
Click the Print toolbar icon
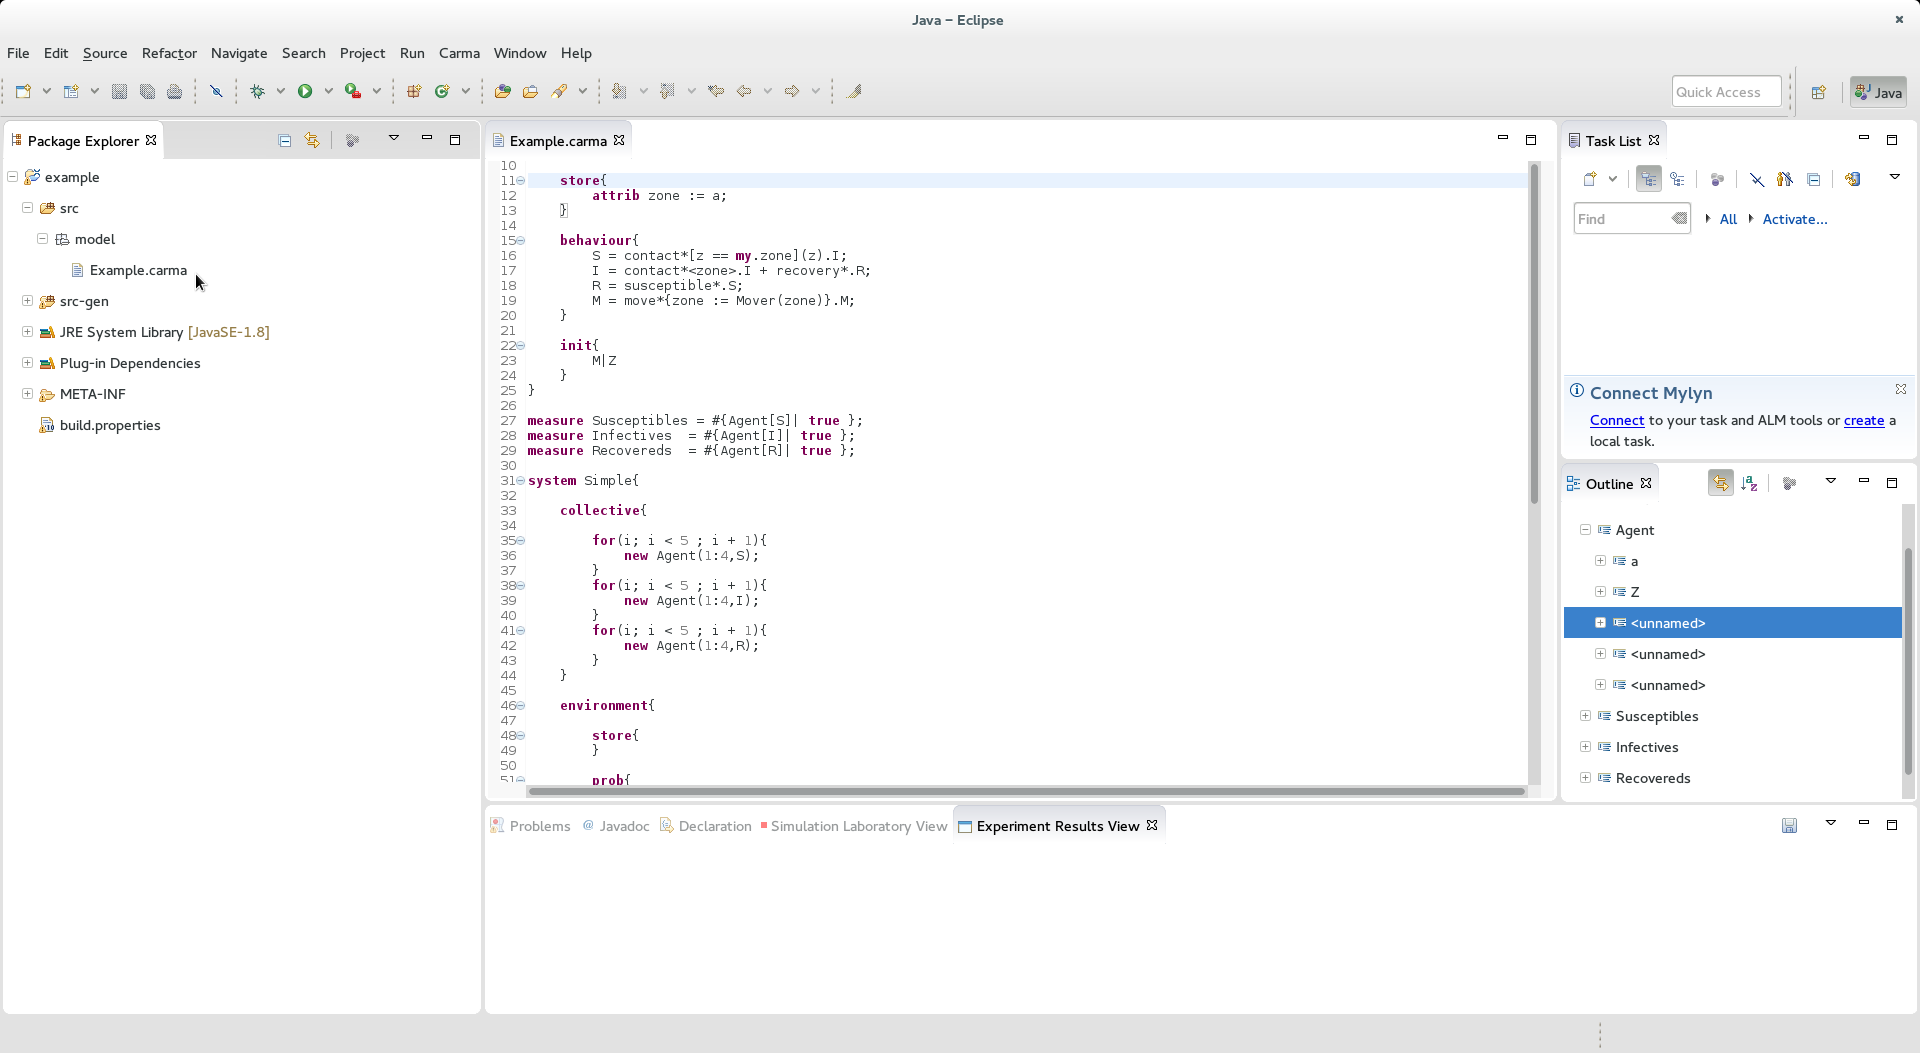[x=174, y=91]
